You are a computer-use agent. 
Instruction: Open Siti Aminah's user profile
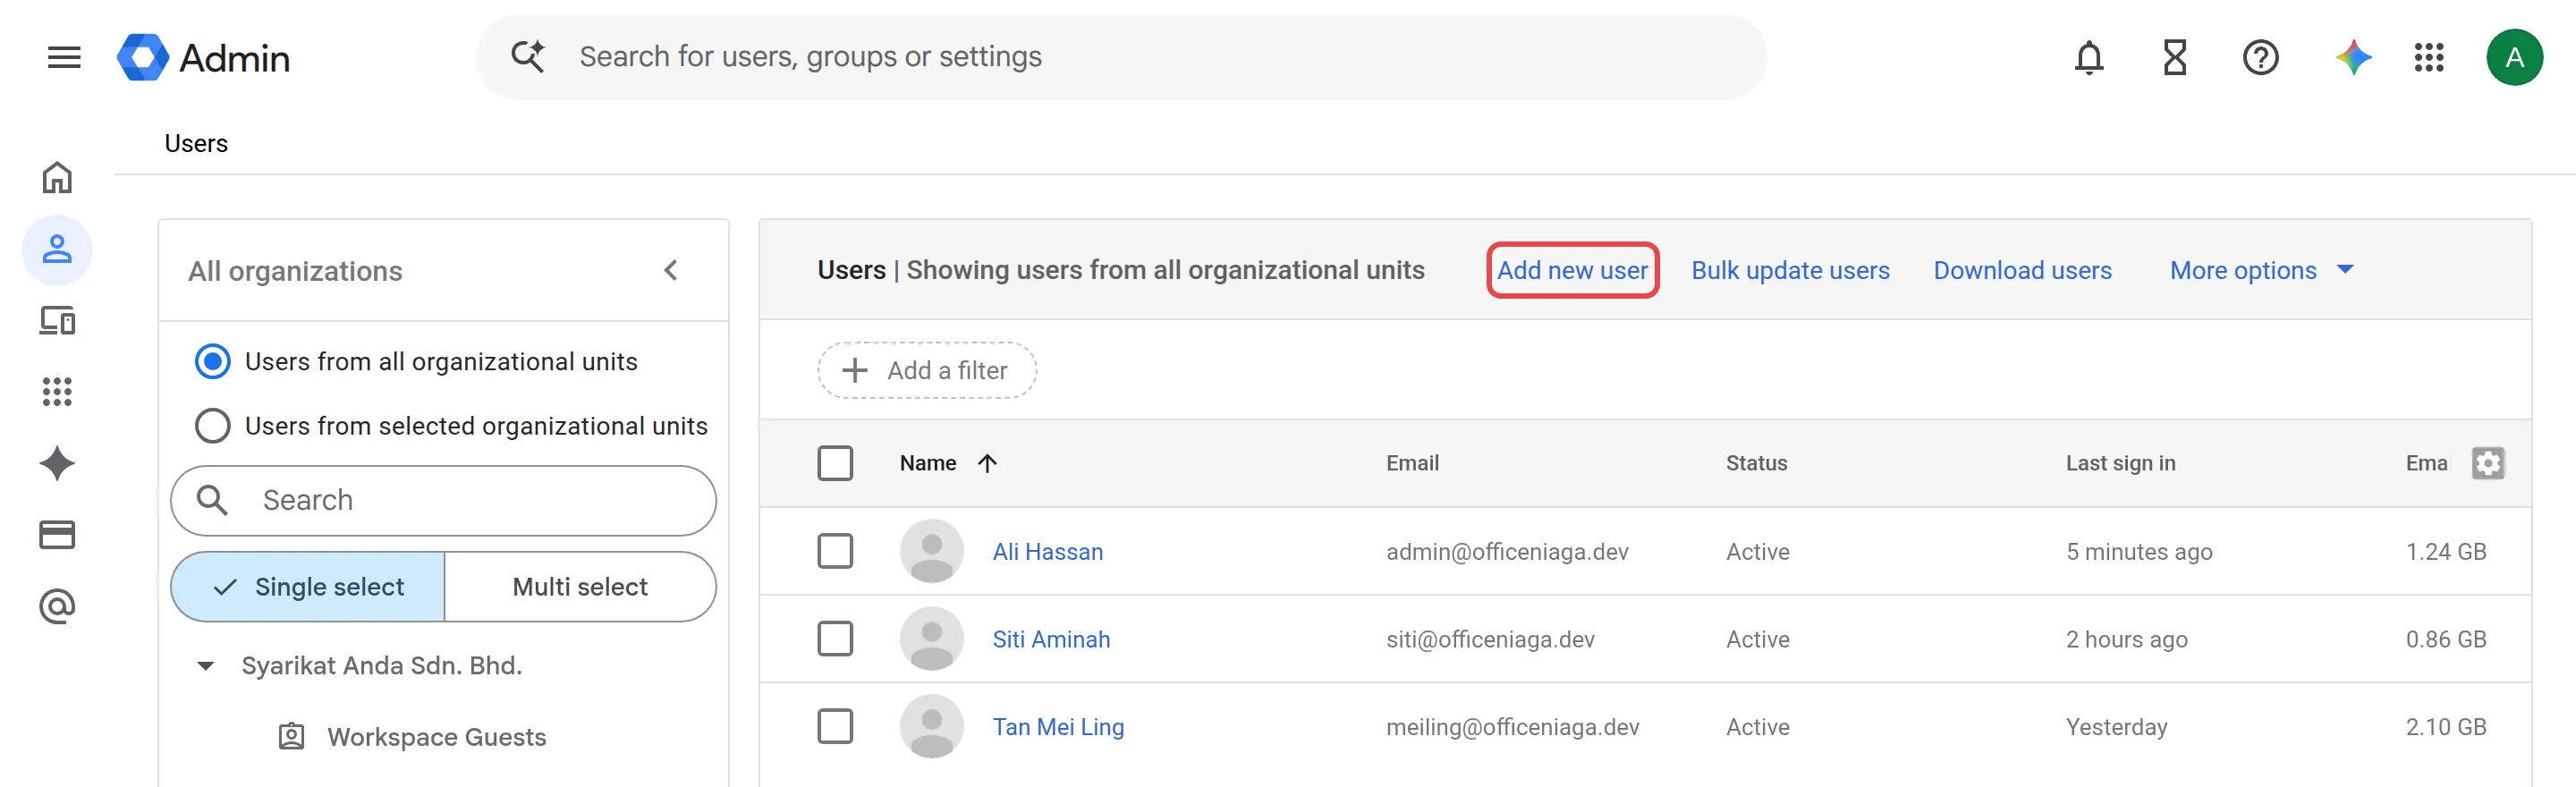coord(1051,639)
